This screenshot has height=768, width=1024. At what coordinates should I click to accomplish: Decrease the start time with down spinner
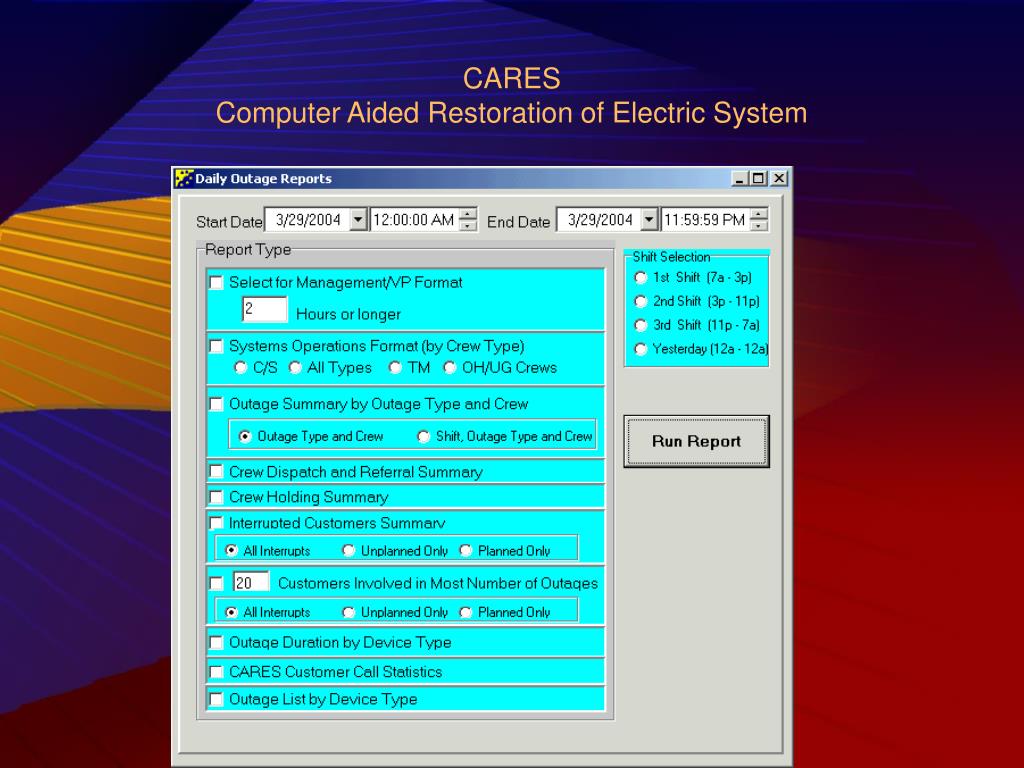[468, 225]
